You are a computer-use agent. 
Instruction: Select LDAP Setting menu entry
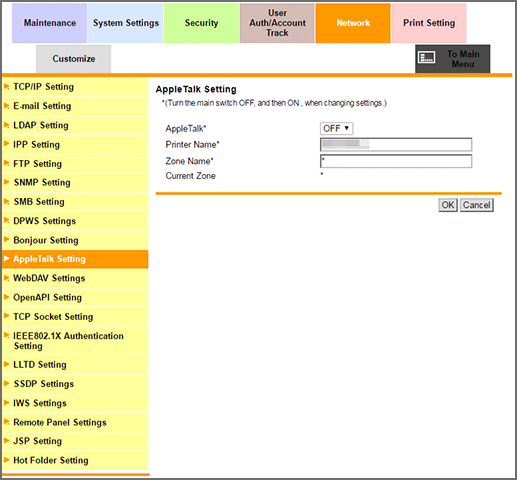[75, 125]
